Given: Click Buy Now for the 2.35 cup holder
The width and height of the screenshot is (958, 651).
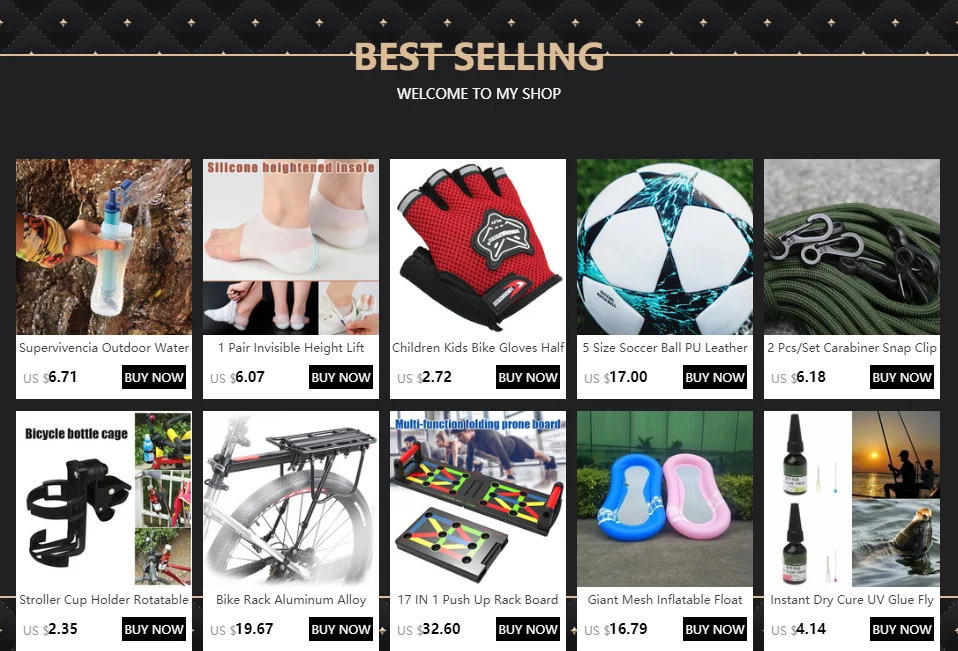Looking at the screenshot, I should [x=154, y=629].
